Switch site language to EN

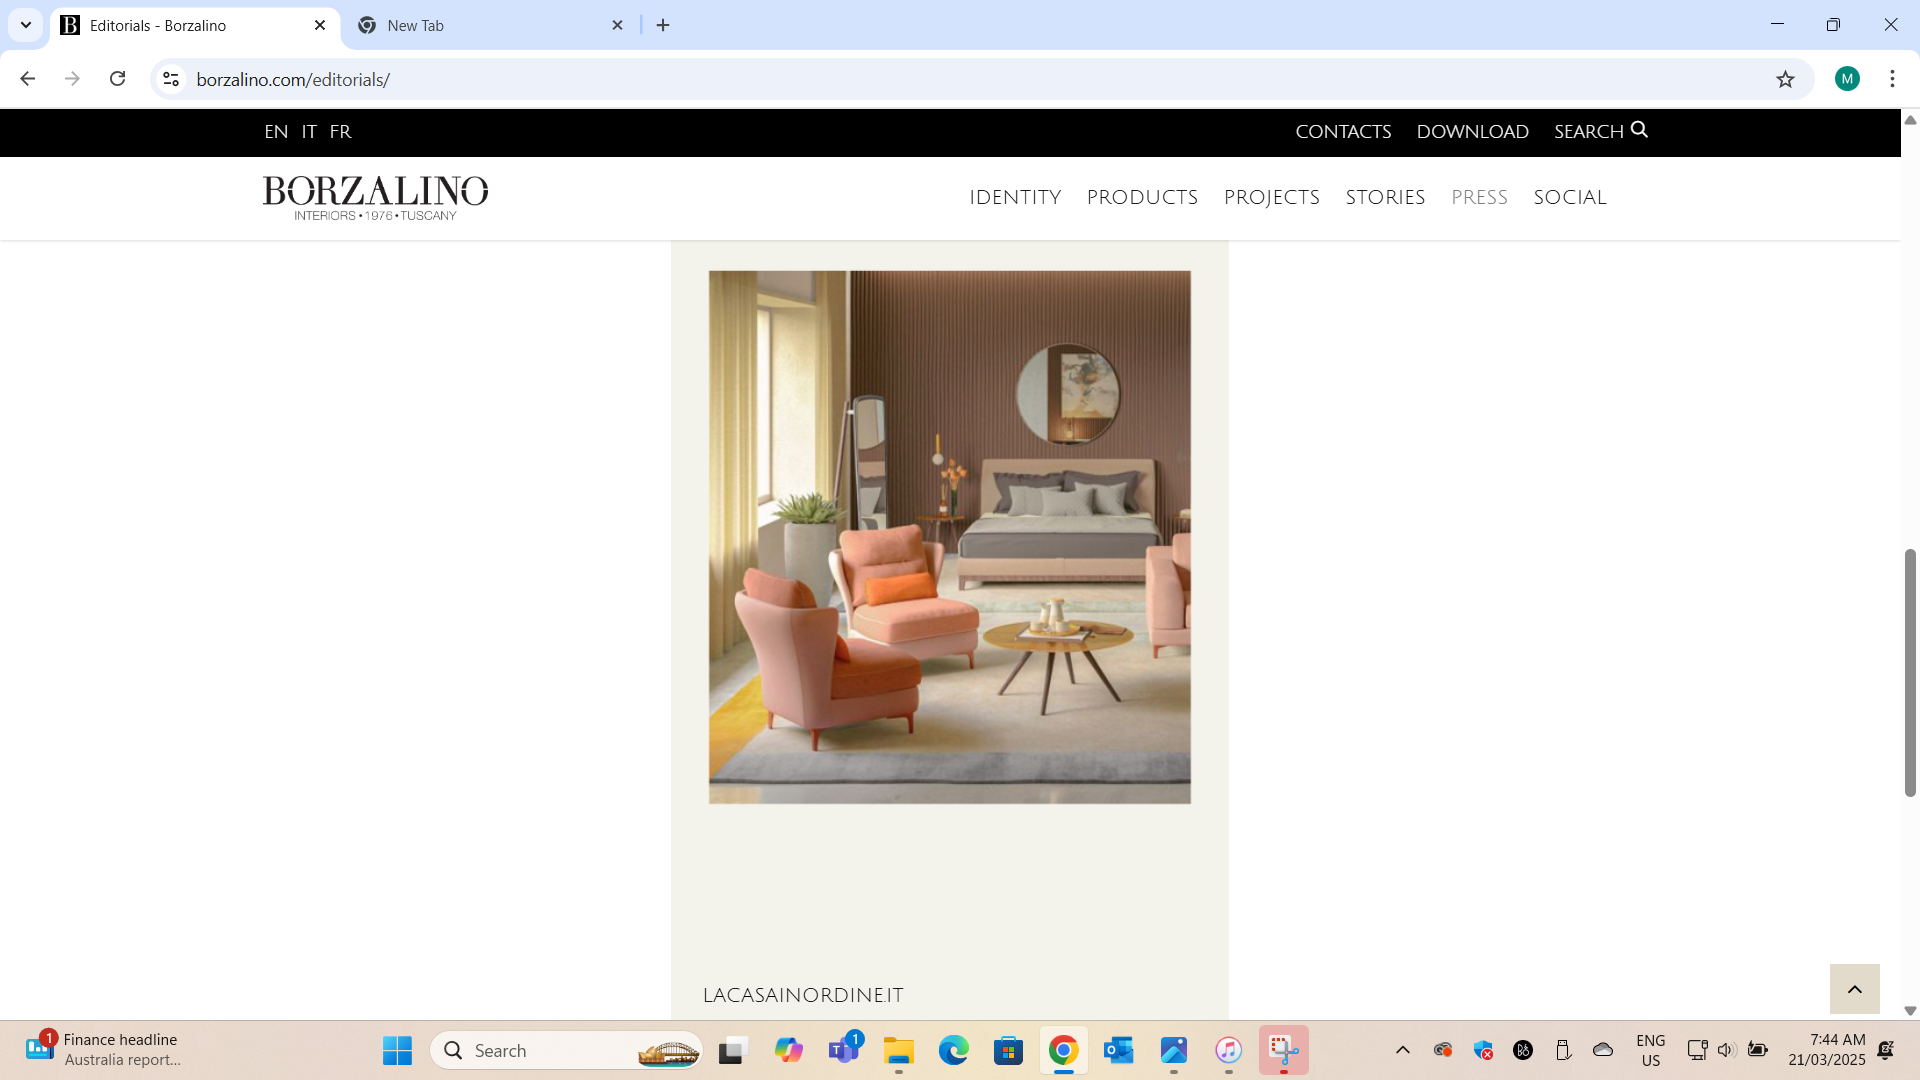[276, 132]
